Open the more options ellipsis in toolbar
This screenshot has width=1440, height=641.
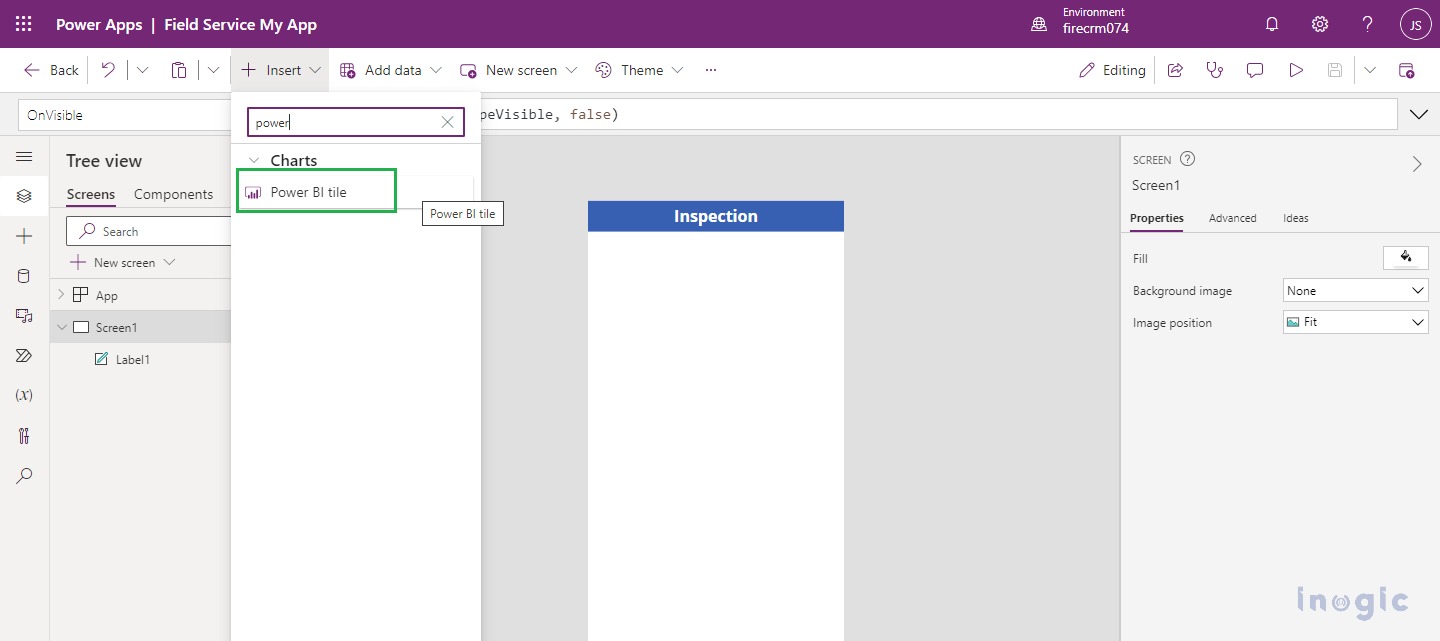point(711,70)
